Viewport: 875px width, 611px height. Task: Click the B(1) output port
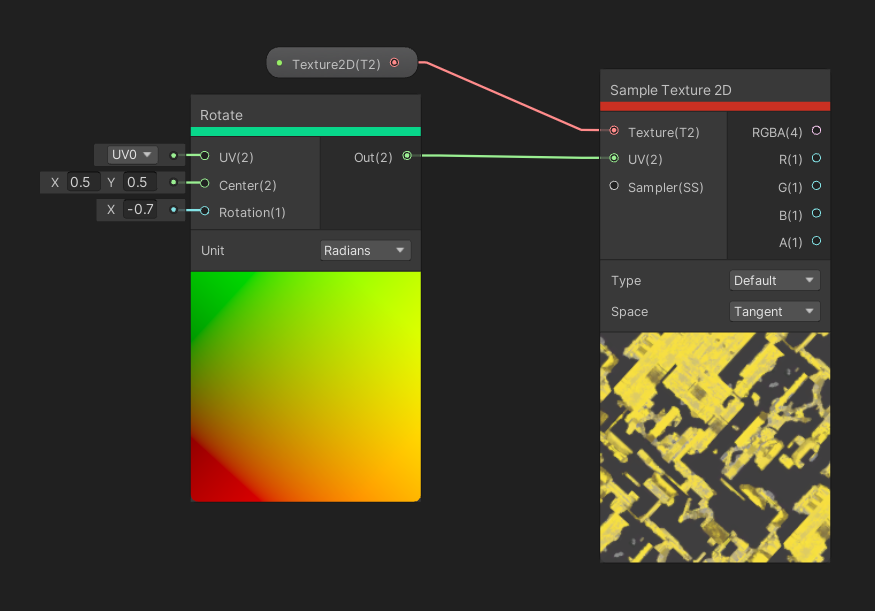[x=817, y=214]
